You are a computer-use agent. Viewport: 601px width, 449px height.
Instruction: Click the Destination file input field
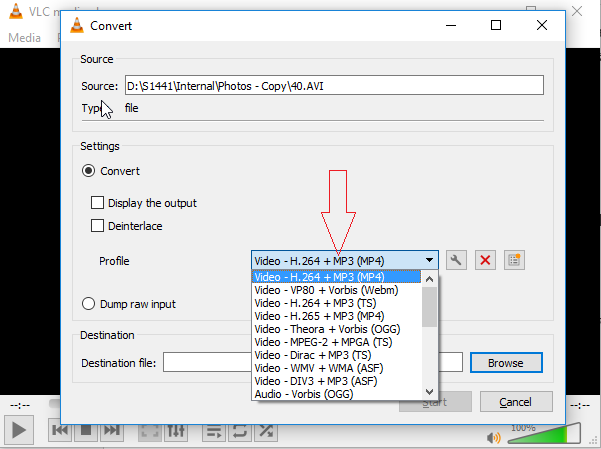[313, 362]
